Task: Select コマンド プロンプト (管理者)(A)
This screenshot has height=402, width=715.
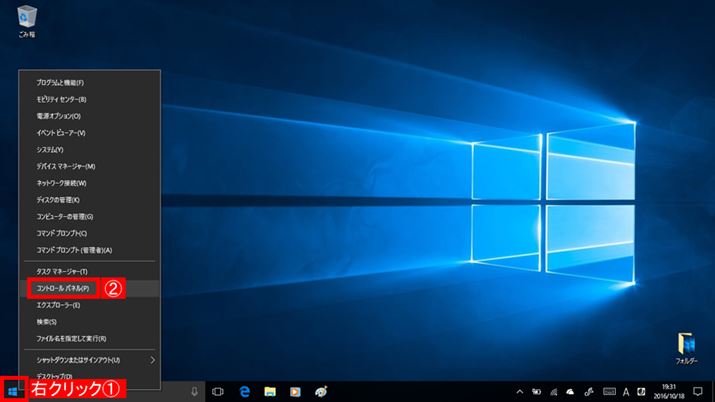Action: pos(74,250)
